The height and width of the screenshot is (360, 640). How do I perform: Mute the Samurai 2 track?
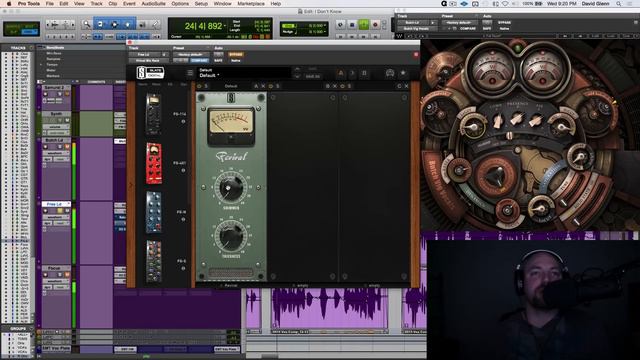click(67, 94)
